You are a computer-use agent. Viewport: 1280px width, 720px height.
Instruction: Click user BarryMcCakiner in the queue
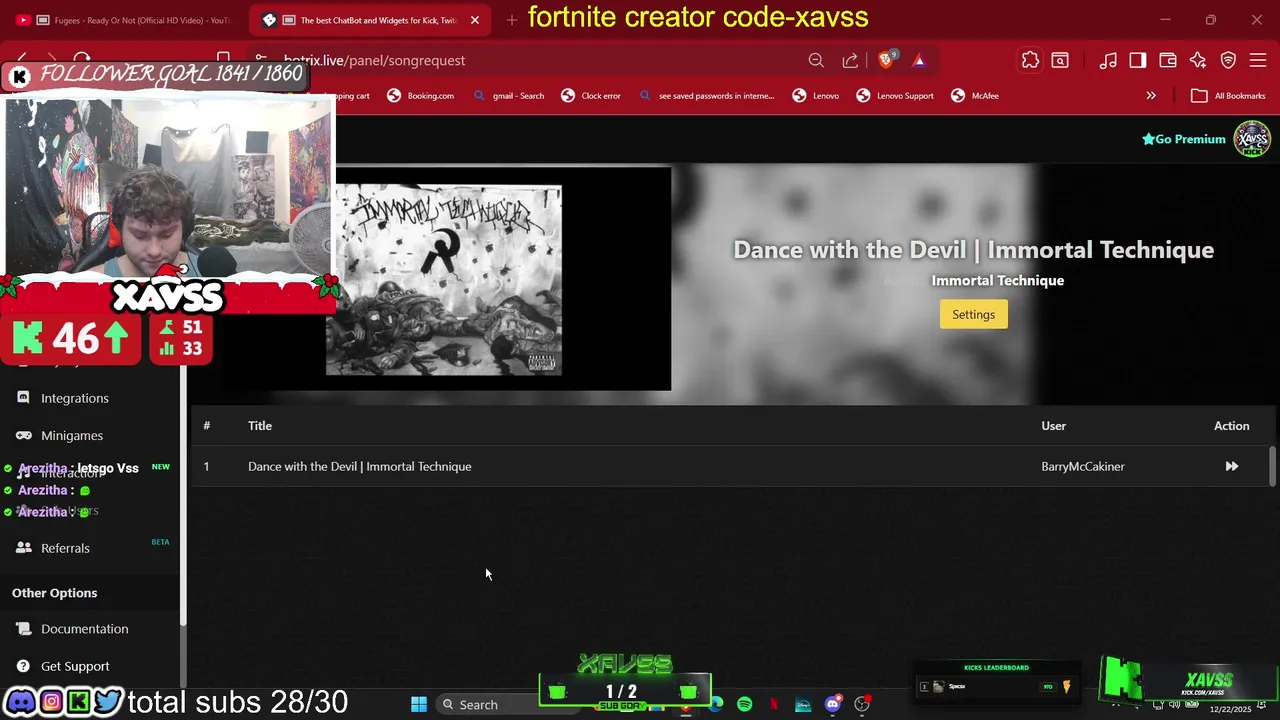(1083, 466)
